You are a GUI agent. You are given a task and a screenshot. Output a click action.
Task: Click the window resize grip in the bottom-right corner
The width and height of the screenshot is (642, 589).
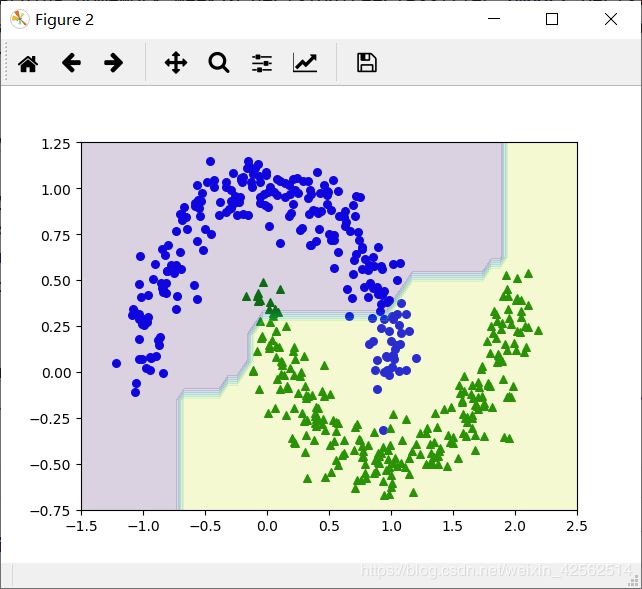[x=635, y=580]
